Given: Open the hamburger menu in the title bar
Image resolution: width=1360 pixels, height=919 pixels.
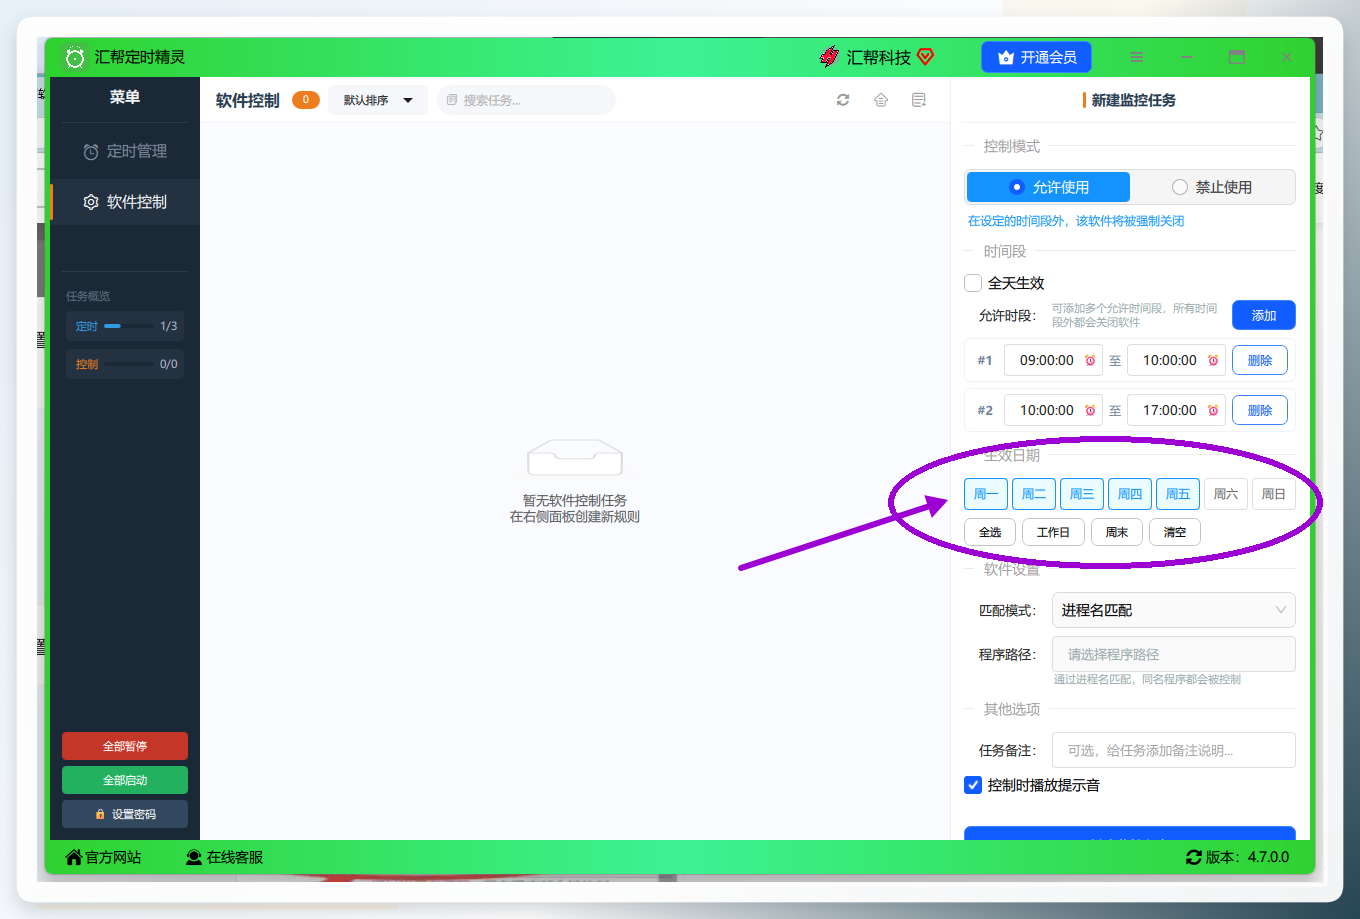Looking at the screenshot, I should click(1137, 57).
